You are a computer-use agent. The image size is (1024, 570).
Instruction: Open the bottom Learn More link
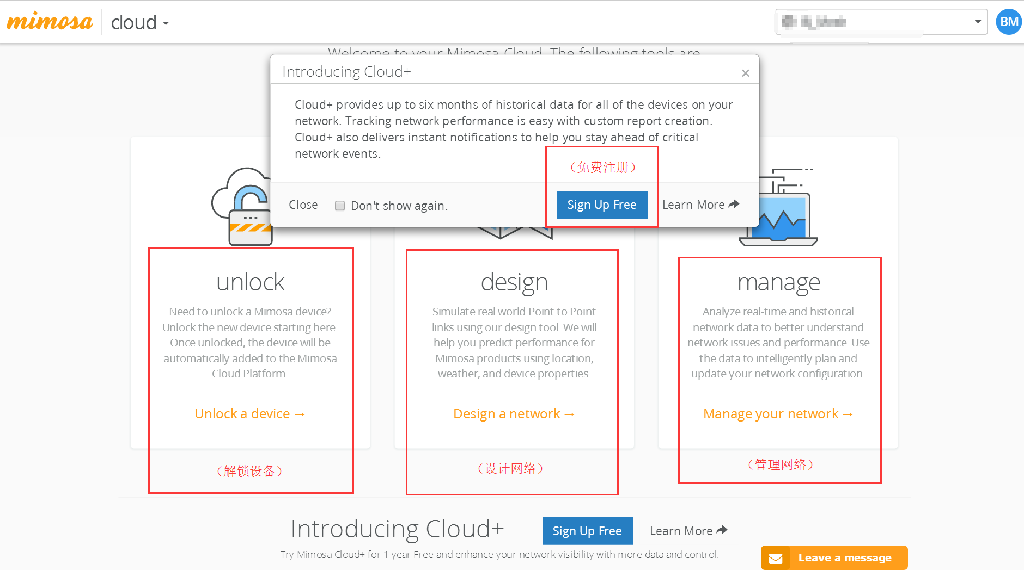[688, 531]
